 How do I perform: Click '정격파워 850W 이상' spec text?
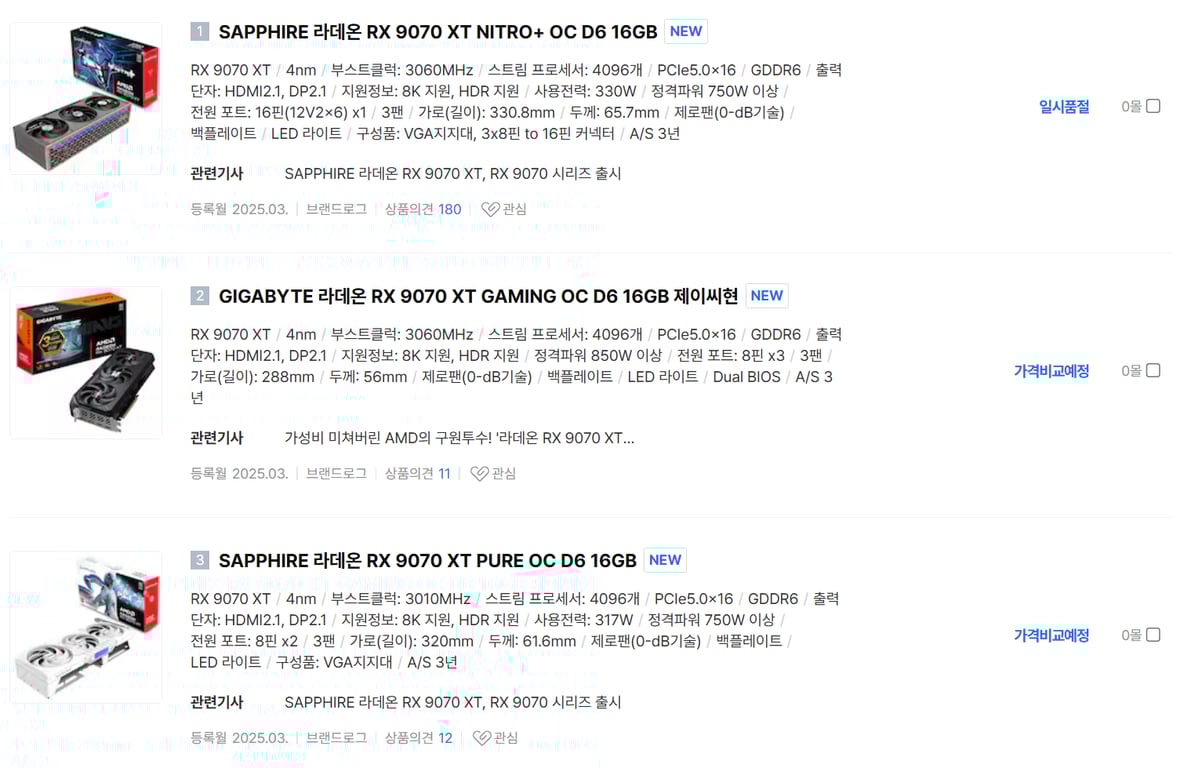[598, 356]
